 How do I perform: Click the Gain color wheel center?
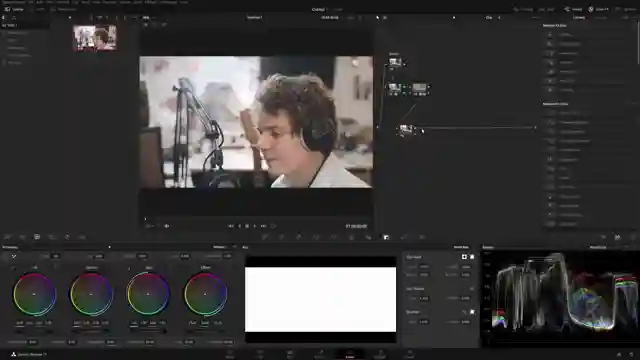click(148, 294)
